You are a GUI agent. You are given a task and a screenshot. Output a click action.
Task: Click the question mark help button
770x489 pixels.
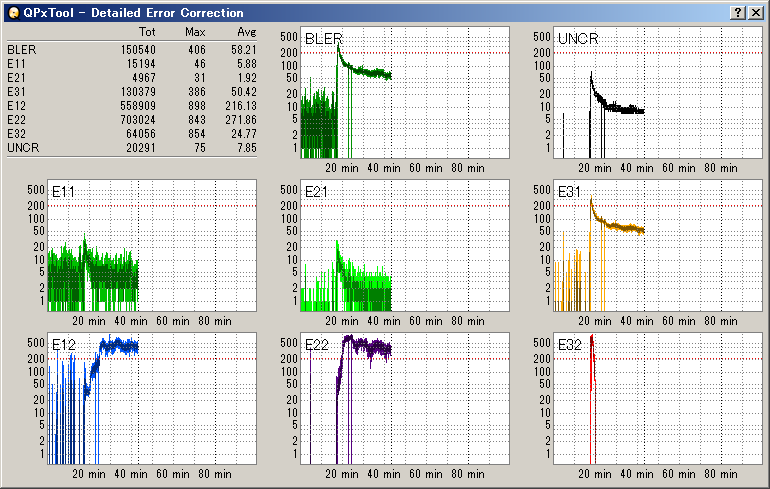(x=737, y=12)
